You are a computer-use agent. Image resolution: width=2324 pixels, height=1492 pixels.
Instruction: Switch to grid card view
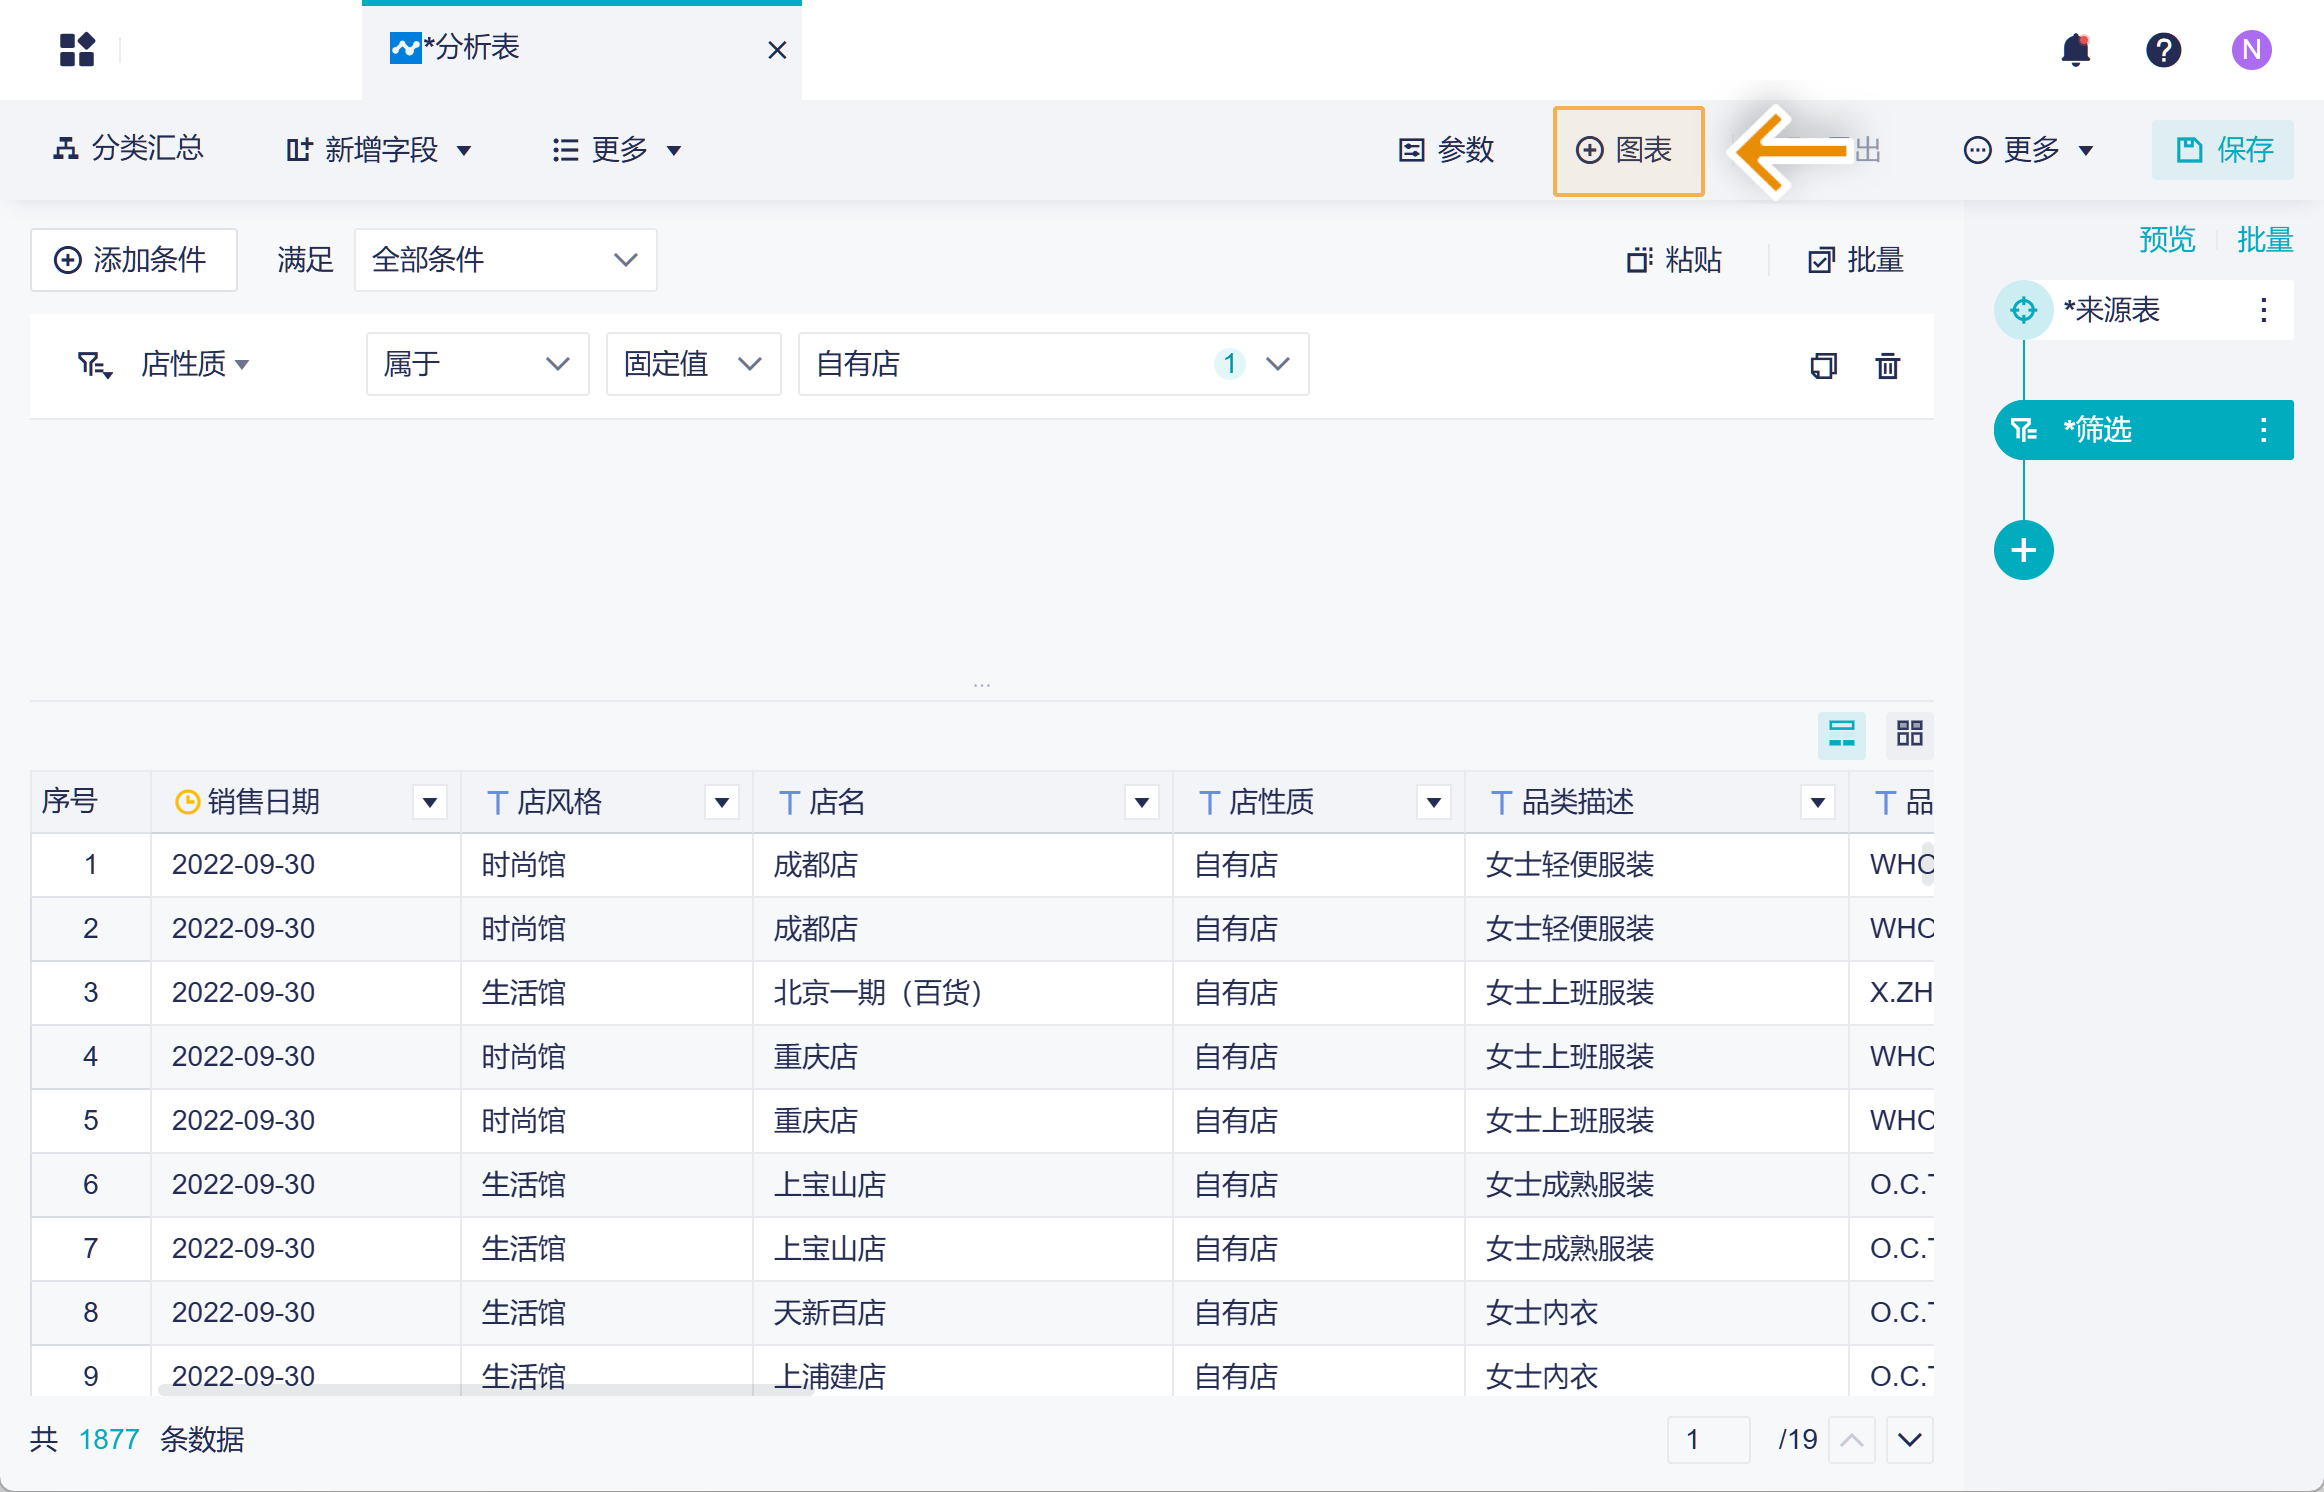[1909, 734]
